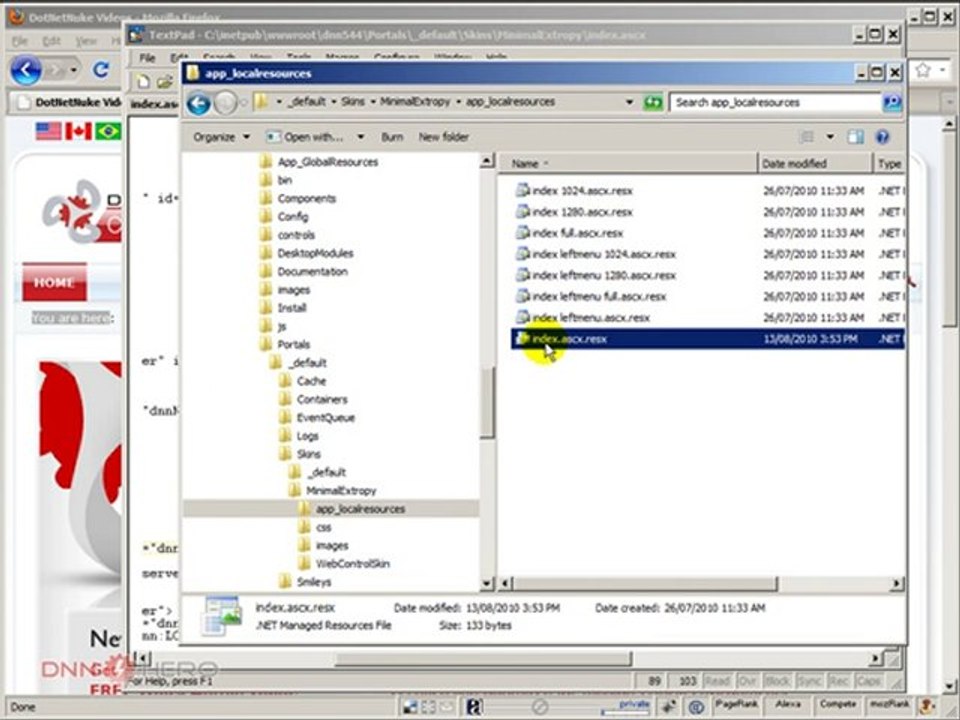Select Documentation folder in tree

pyautogui.click(x=304, y=272)
